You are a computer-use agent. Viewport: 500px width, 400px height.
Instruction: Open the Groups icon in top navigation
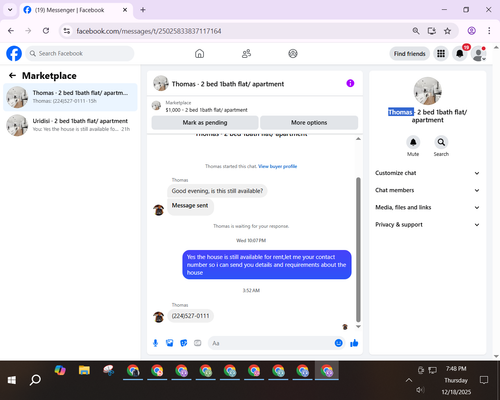click(293, 53)
